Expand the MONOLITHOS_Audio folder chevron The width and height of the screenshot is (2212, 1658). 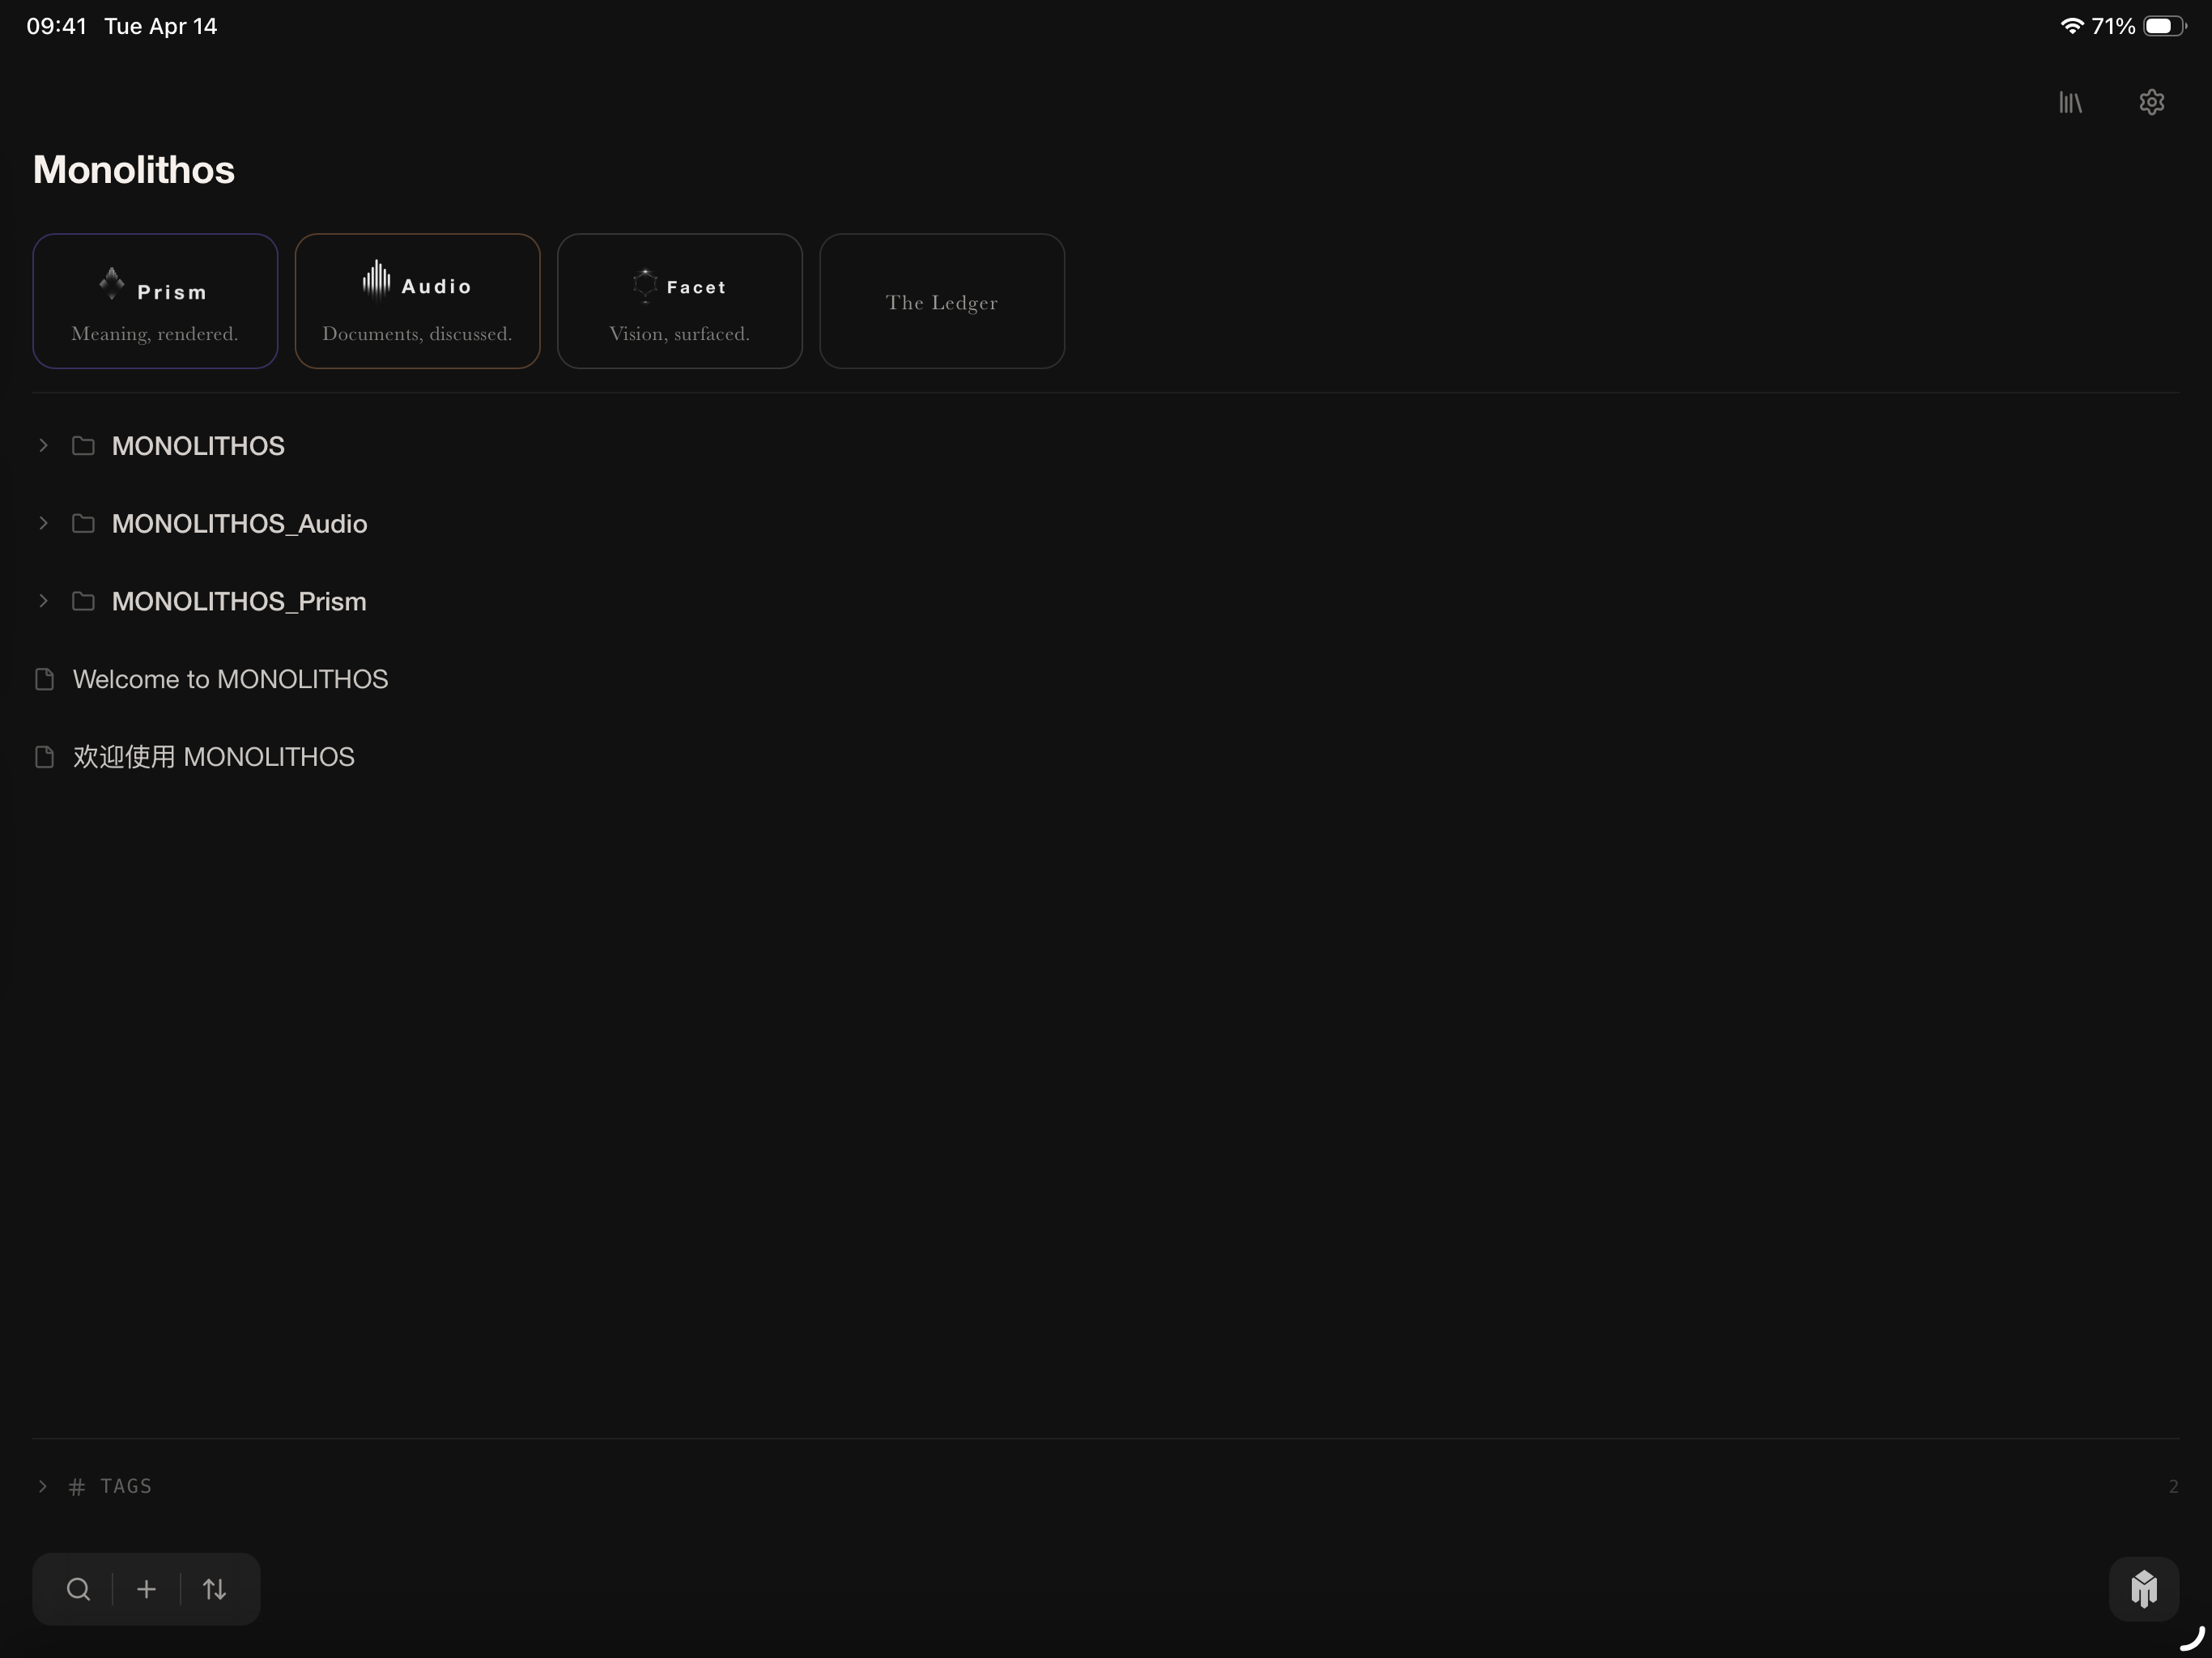(43, 523)
